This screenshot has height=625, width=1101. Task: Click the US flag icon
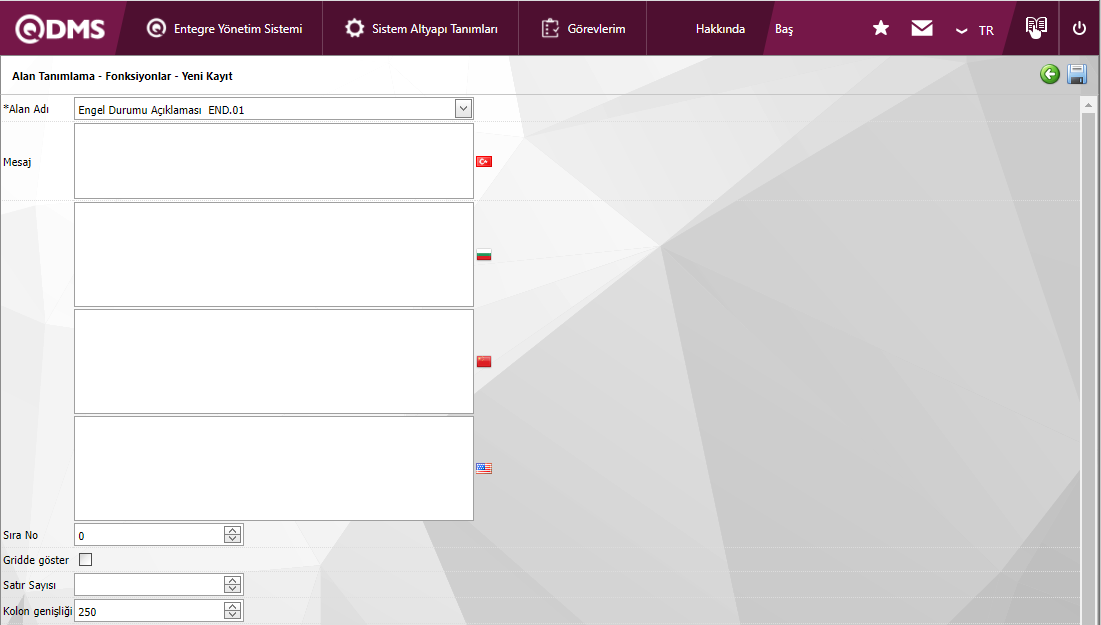tap(484, 468)
